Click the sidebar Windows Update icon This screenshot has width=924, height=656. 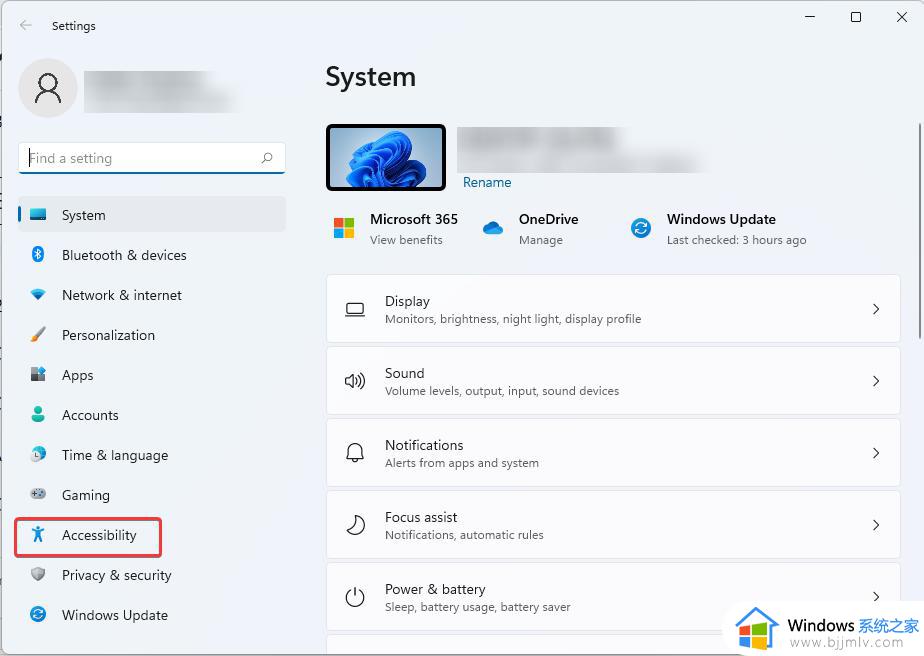point(38,614)
